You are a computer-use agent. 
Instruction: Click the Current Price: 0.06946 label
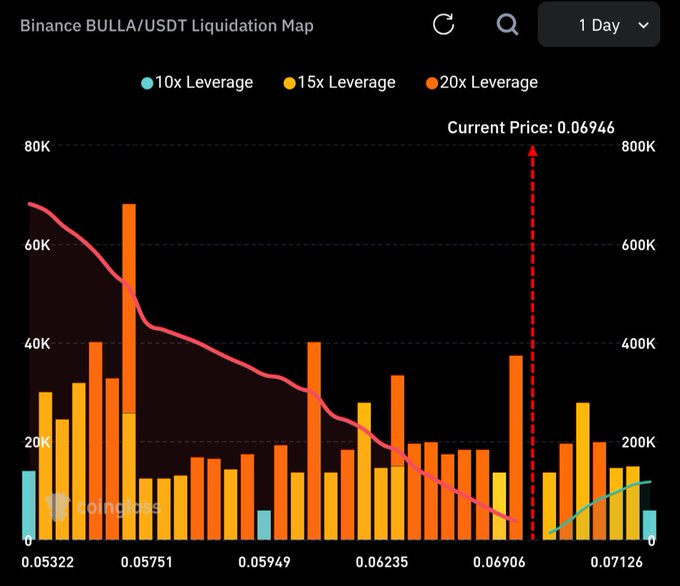tap(531, 128)
